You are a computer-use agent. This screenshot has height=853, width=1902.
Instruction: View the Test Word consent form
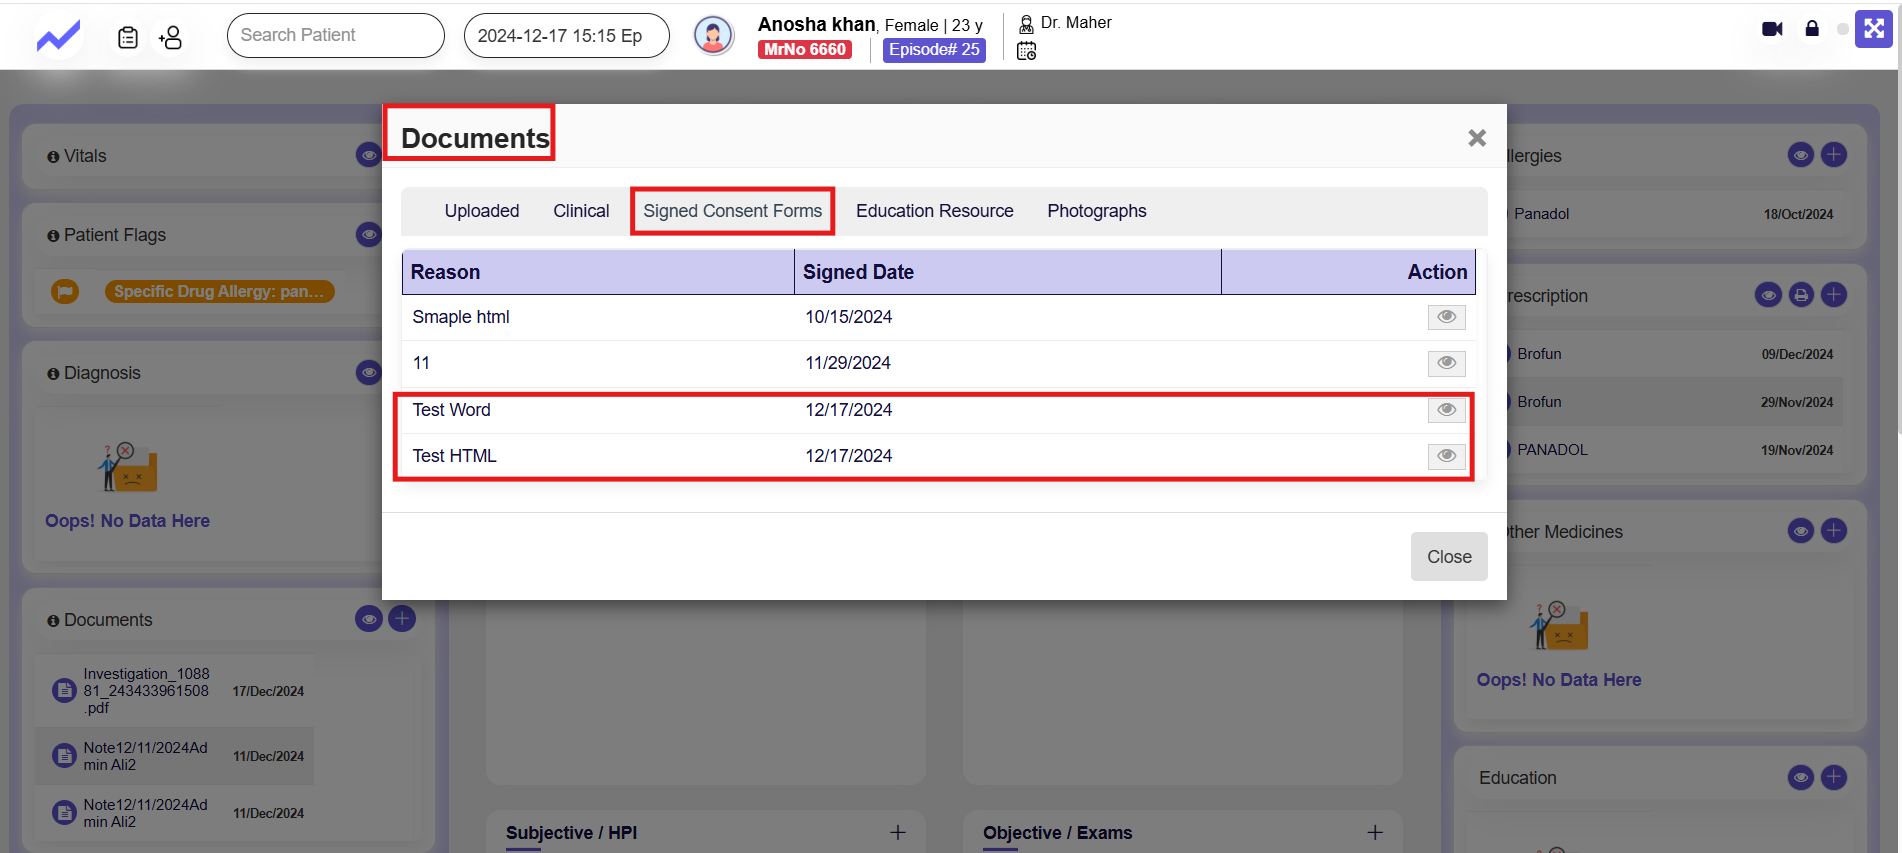pyautogui.click(x=1446, y=410)
